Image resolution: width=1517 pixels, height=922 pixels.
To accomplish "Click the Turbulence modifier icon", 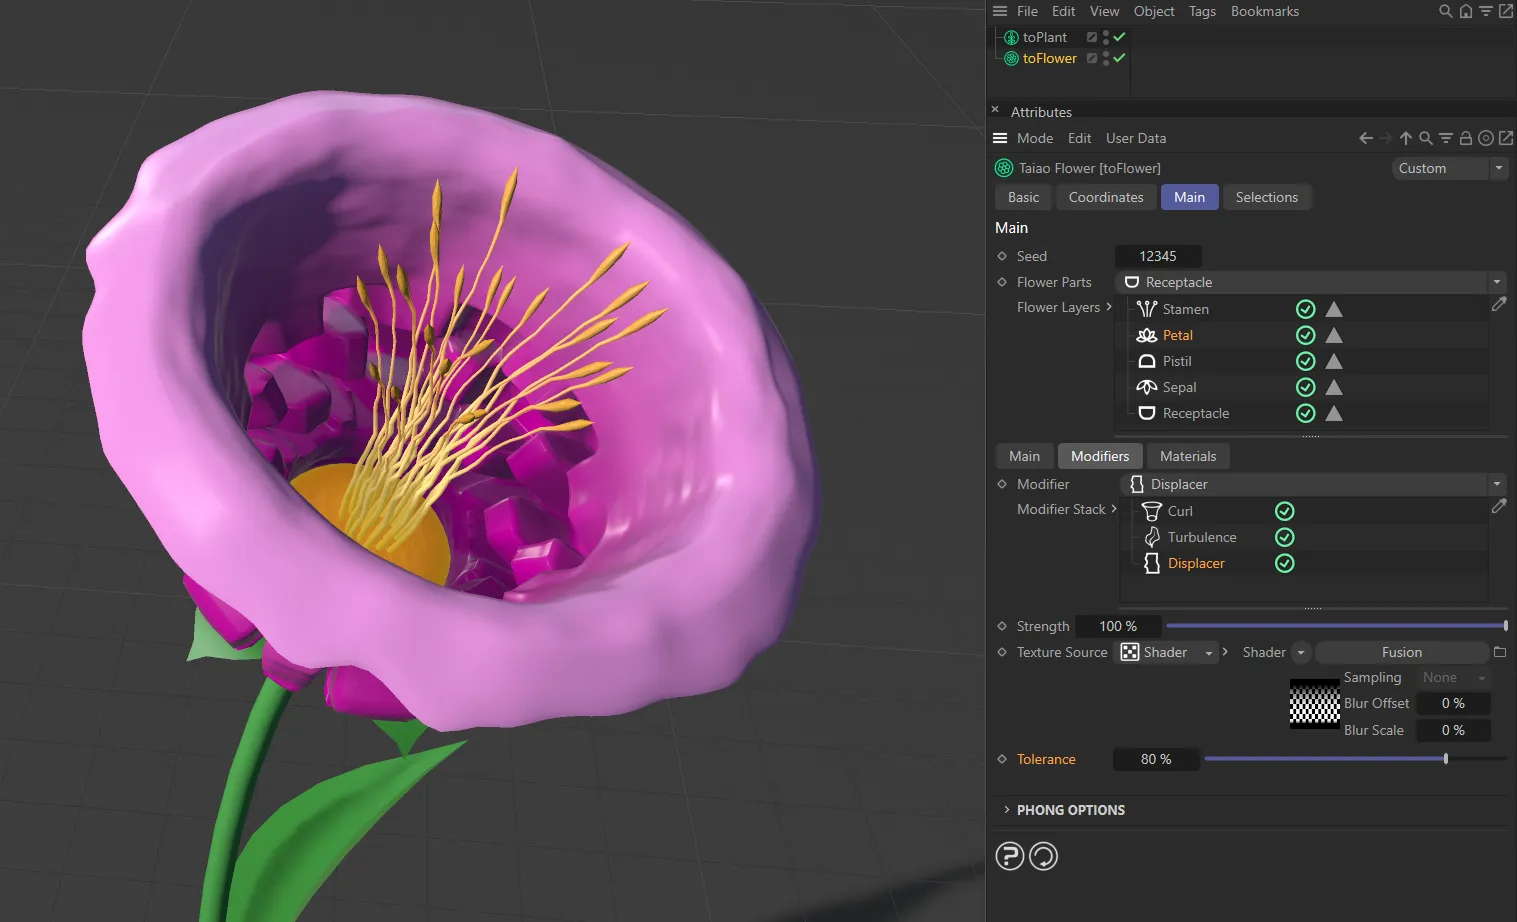I will pyautogui.click(x=1150, y=537).
